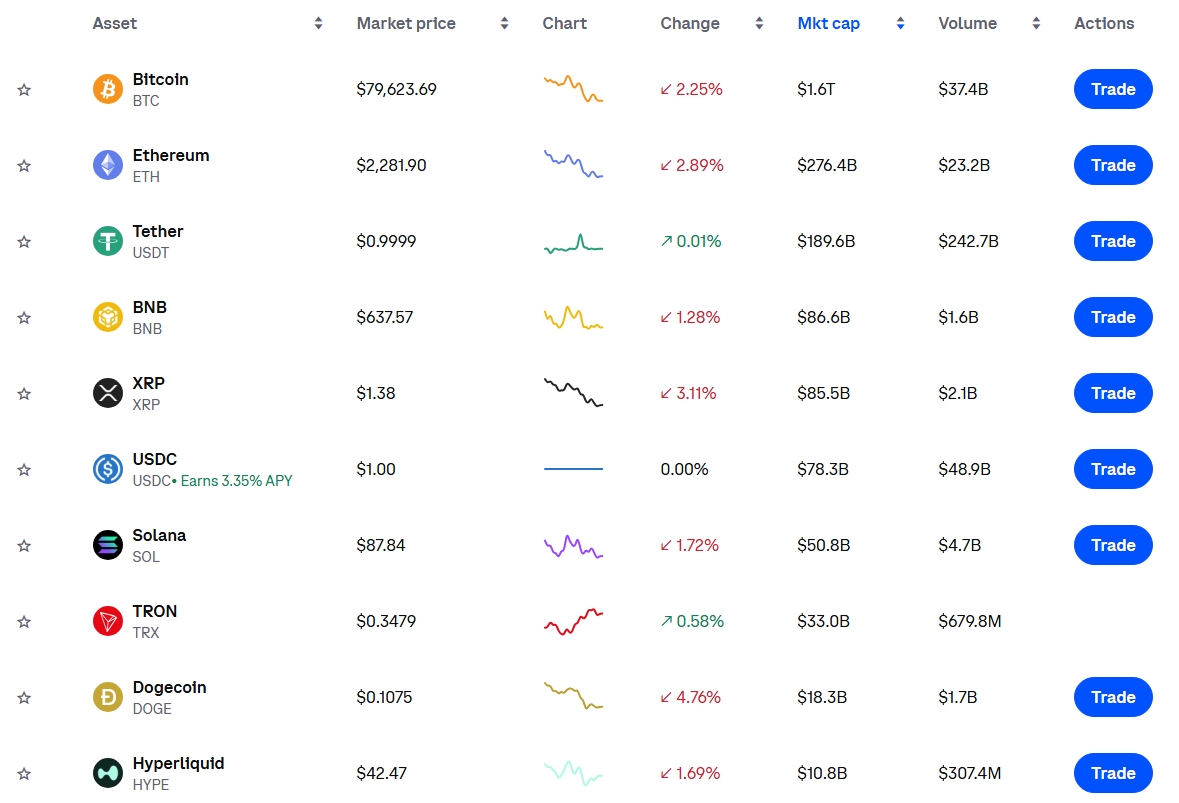Trade Bitcoin with its Trade button
Viewport: 1179px width, 803px height.
pos(1113,89)
